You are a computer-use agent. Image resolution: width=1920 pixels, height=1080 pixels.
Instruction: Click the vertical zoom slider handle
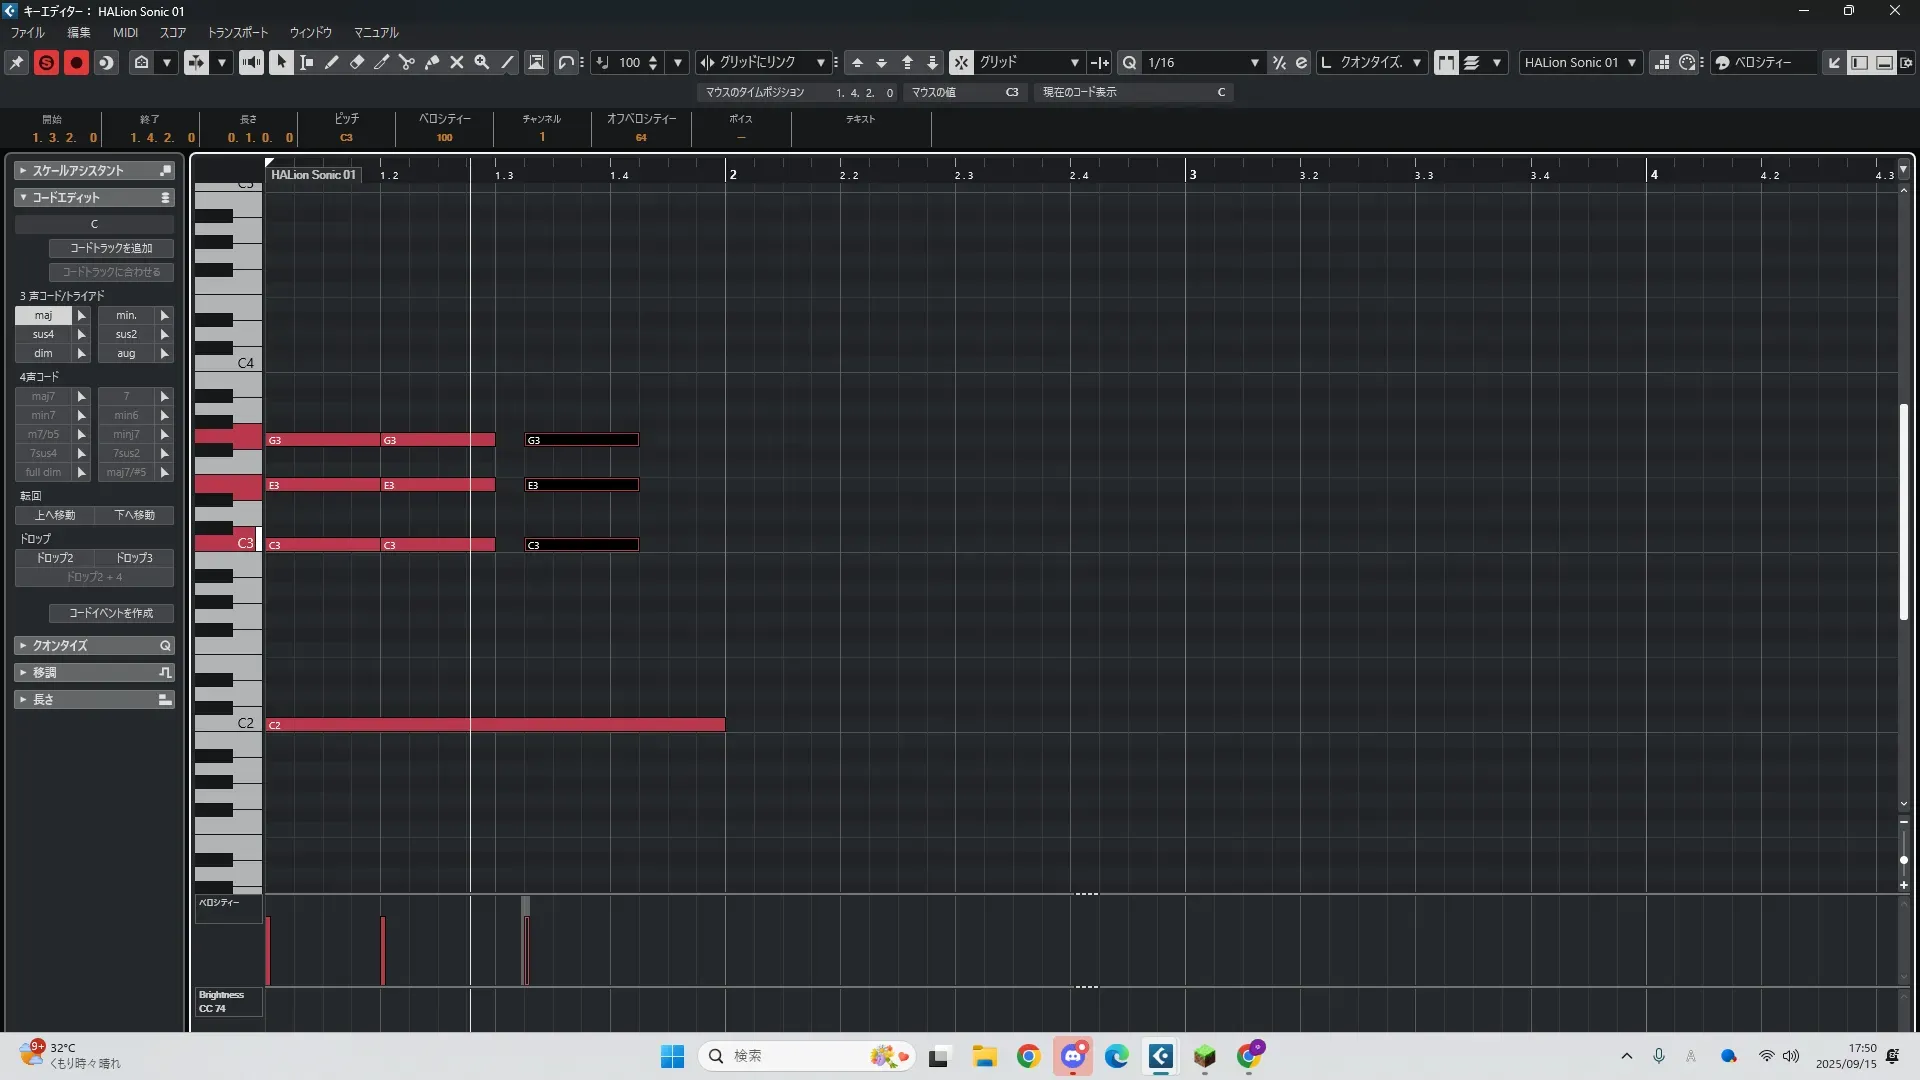(x=1904, y=860)
